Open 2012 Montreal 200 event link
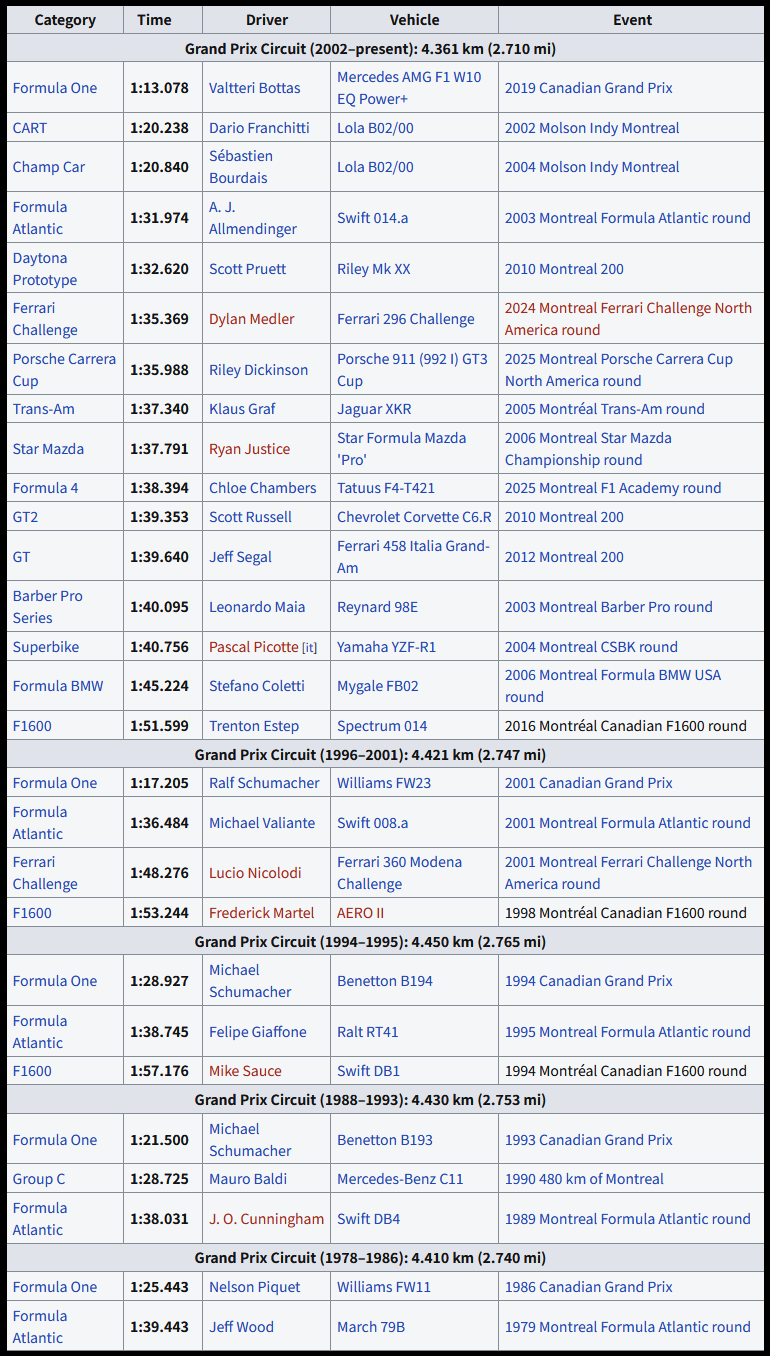Image resolution: width=770 pixels, height=1356 pixels. tap(564, 557)
